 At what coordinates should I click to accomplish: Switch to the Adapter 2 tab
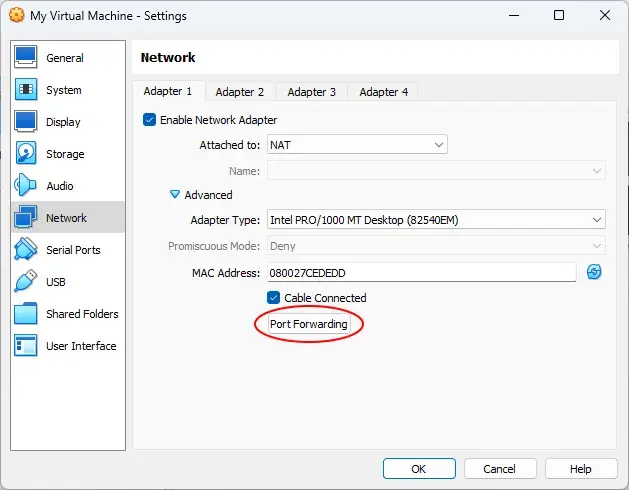(240, 92)
